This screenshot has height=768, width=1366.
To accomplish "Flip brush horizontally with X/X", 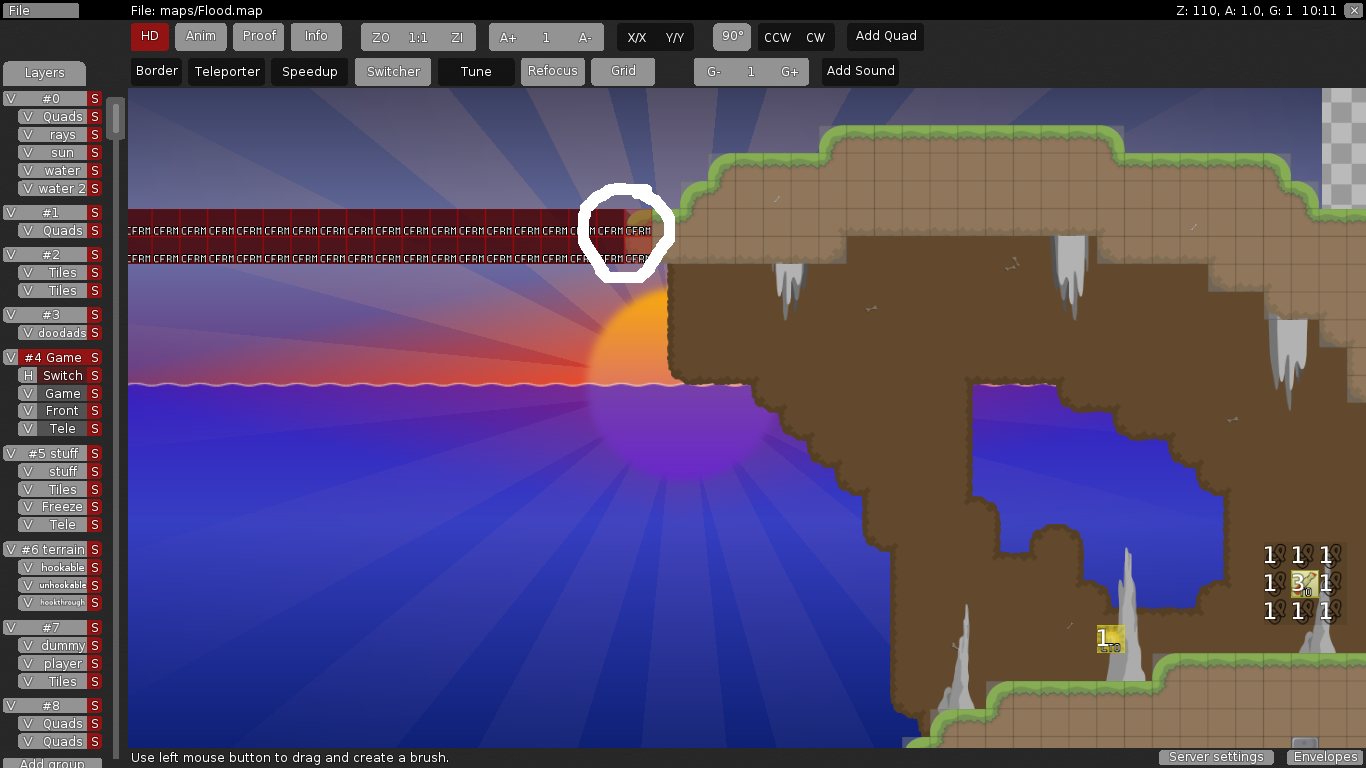I will 636,38.
